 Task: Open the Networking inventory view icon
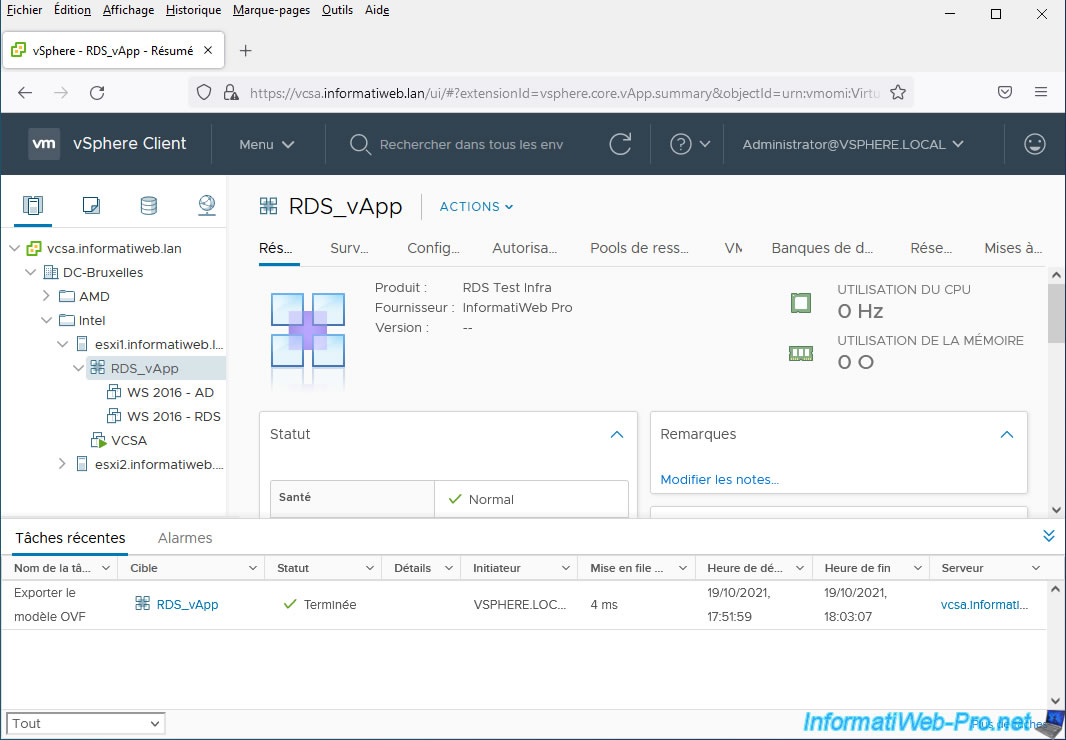pos(207,205)
